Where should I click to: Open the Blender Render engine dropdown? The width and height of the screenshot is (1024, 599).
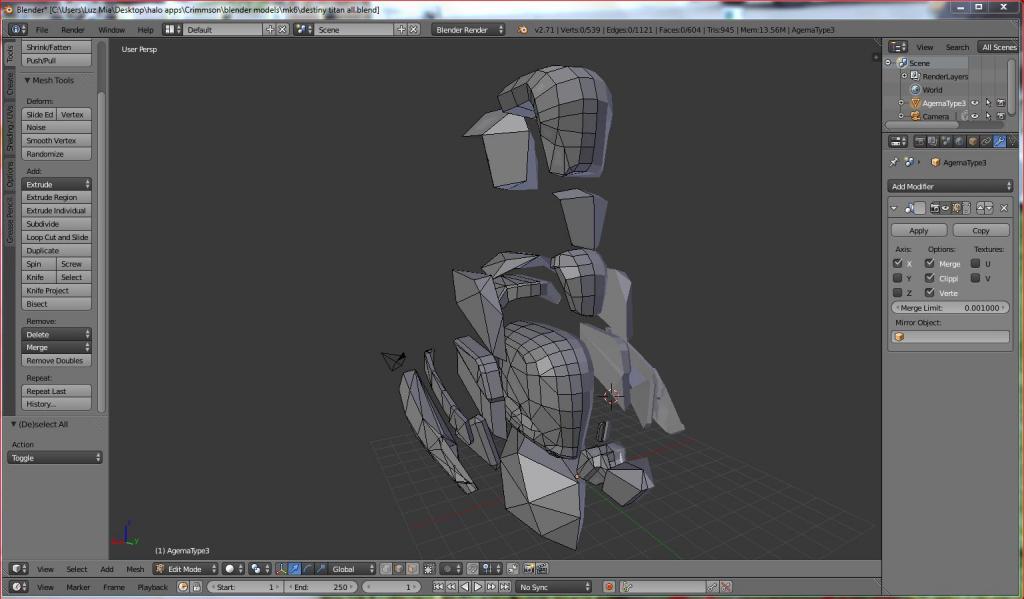click(468, 30)
